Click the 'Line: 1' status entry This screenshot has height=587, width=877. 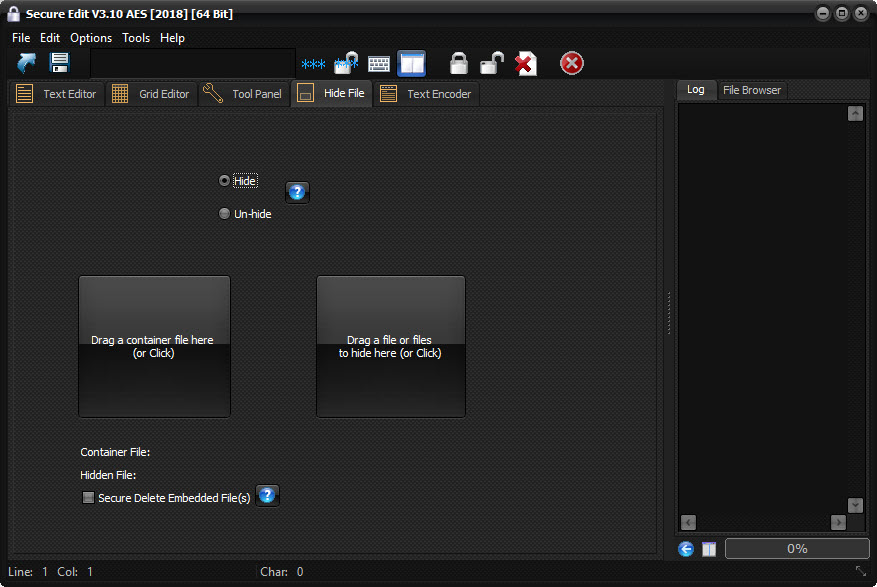pos(28,572)
